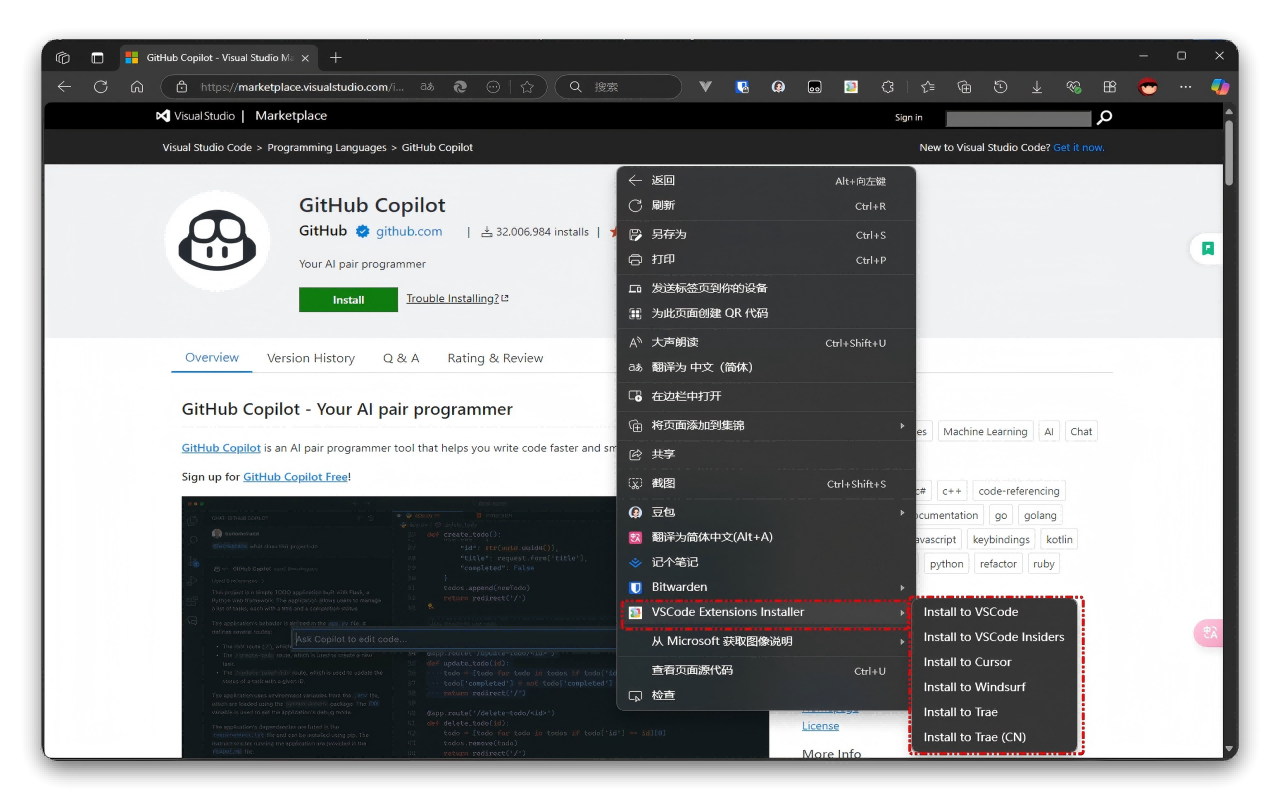This screenshot has width=1280, height=800.
Task: Click the green bookmark side widget
Action: point(1208,248)
